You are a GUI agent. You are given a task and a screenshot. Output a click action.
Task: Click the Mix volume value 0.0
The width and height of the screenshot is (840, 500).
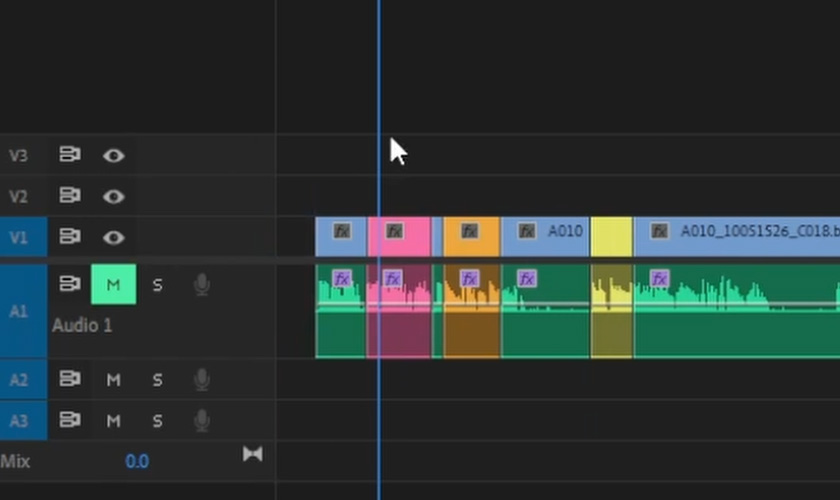point(137,461)
